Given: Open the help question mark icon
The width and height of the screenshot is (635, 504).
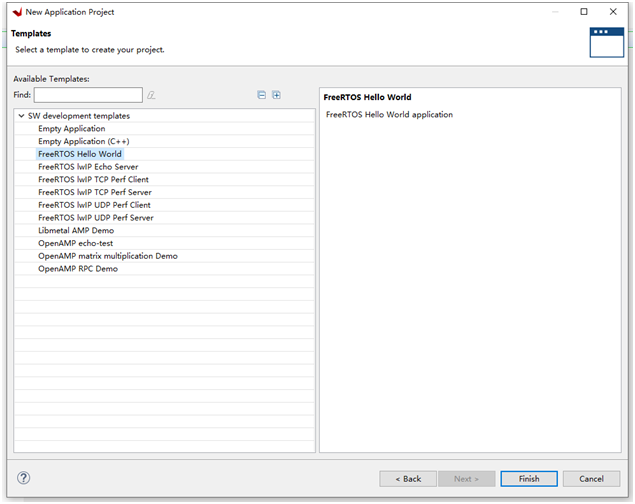Looking at the screenshot, I should [x=23, y=478].
